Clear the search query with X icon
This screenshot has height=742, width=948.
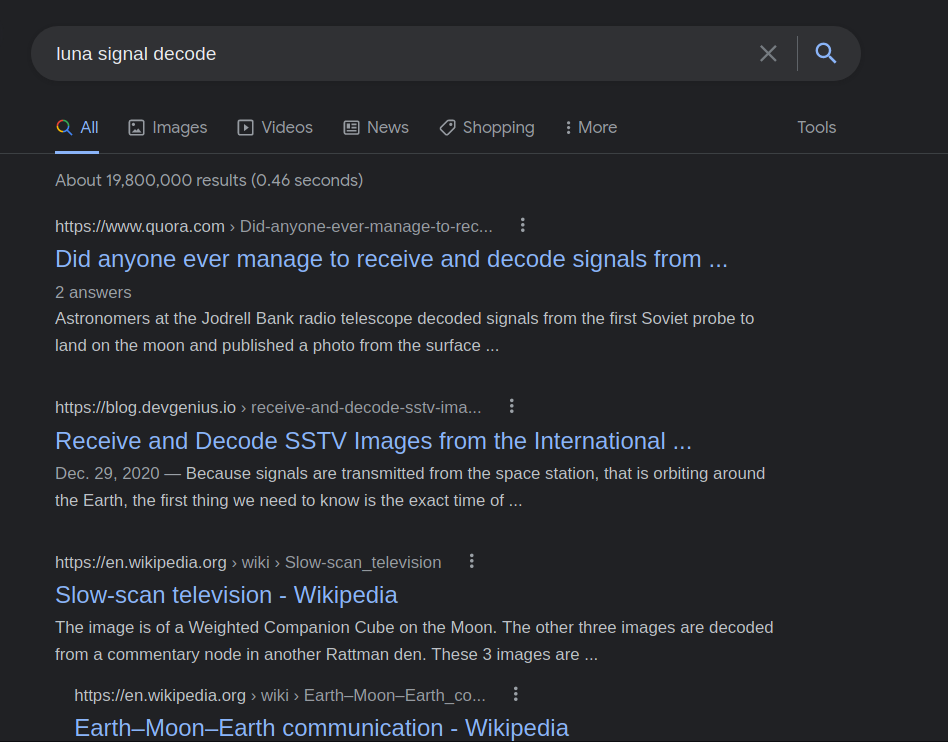click(x=768, y=54)
